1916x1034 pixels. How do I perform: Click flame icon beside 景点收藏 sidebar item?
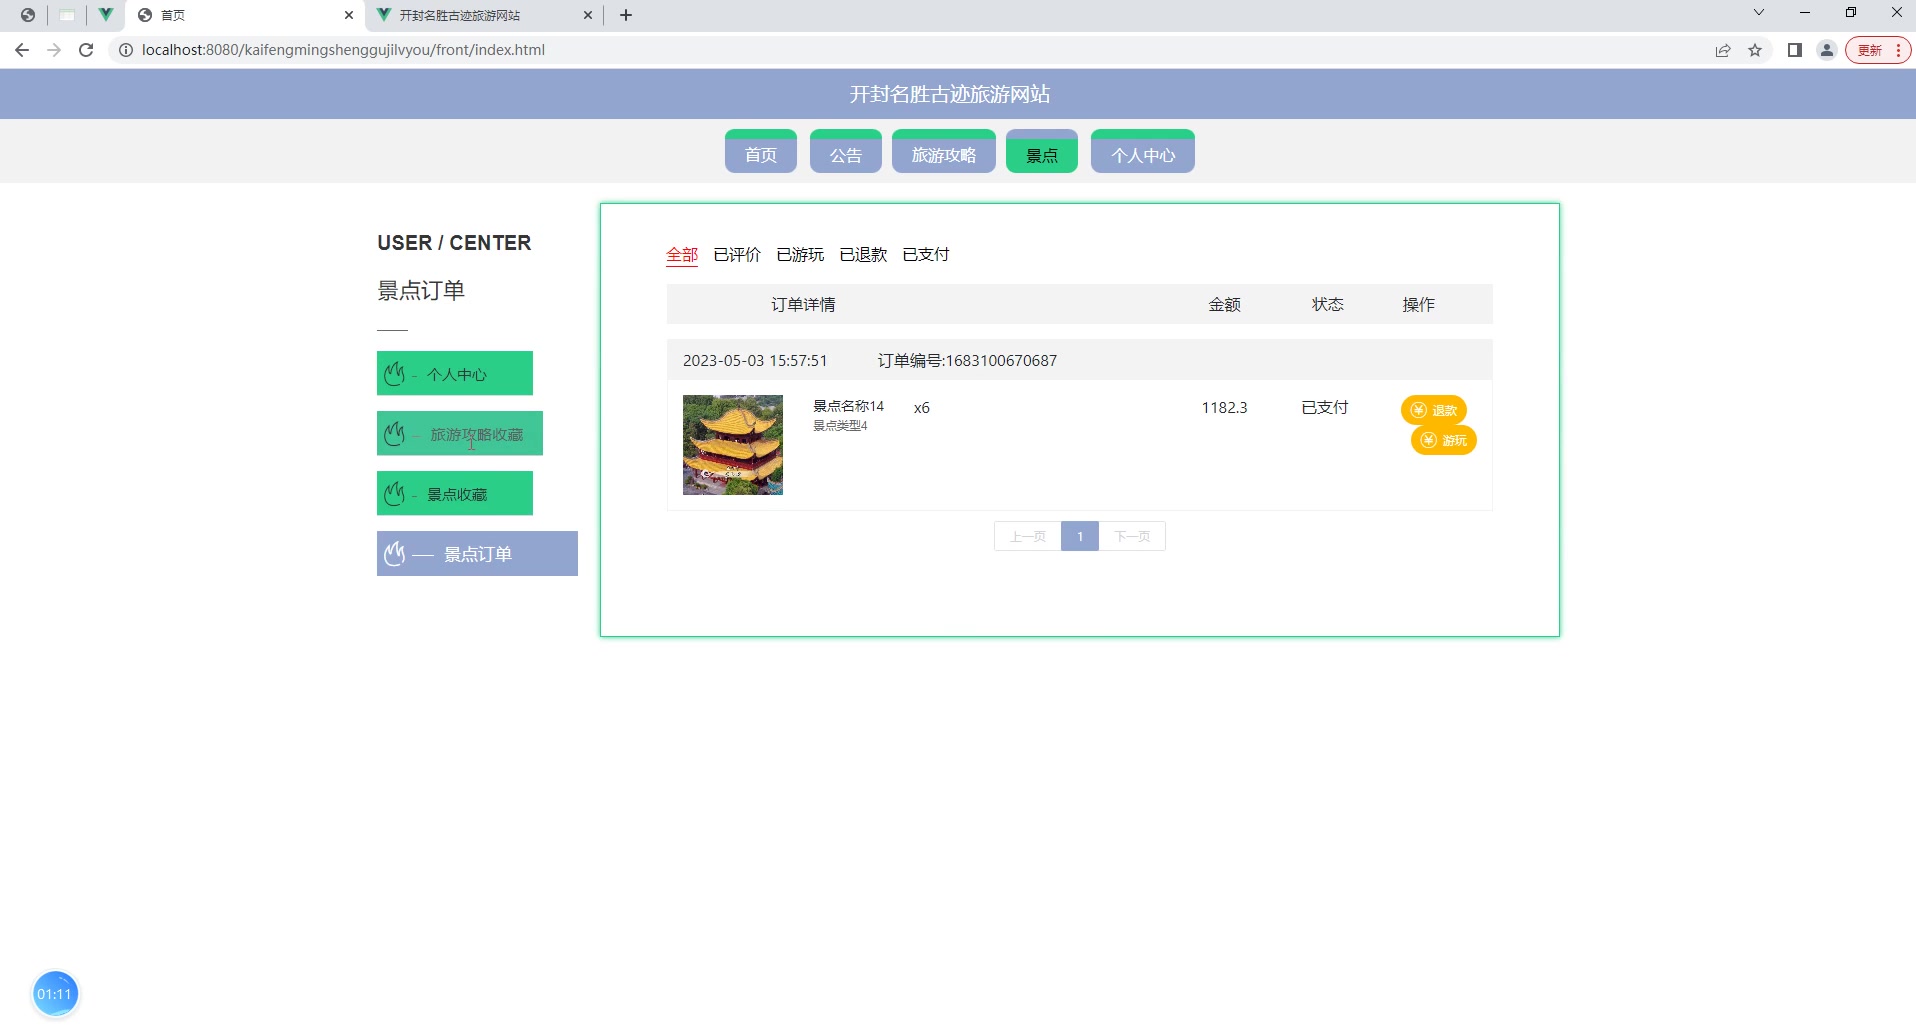(394, 493)
